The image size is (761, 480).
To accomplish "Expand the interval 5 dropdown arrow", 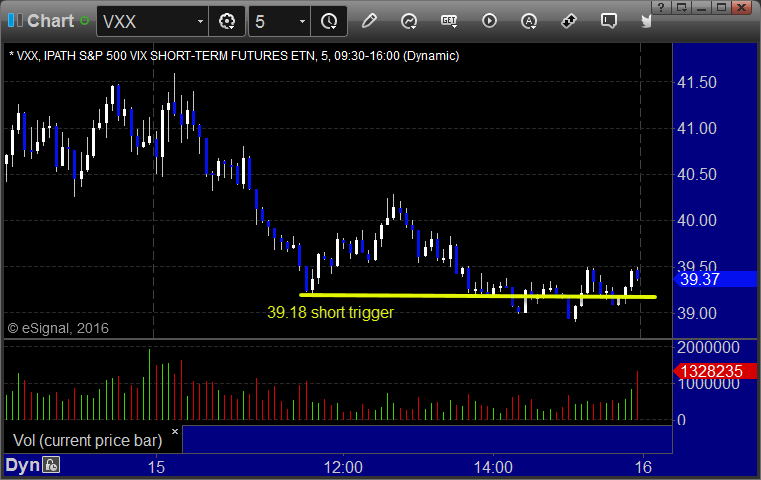I will coord(302,21).
